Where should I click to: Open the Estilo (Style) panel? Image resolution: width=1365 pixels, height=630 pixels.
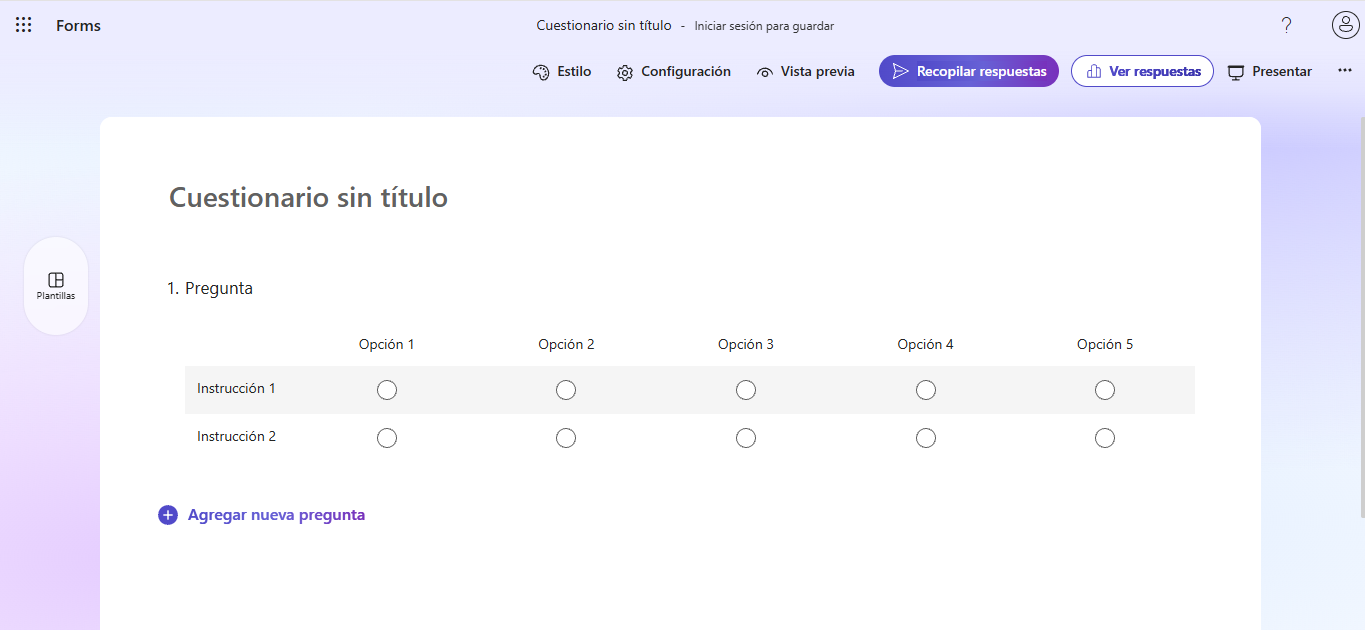pos(561,71)
